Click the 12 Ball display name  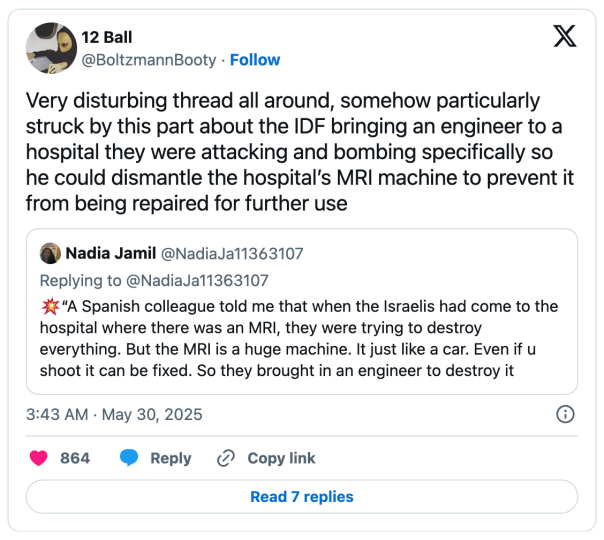pyautogui.click(x=107, y=37)
